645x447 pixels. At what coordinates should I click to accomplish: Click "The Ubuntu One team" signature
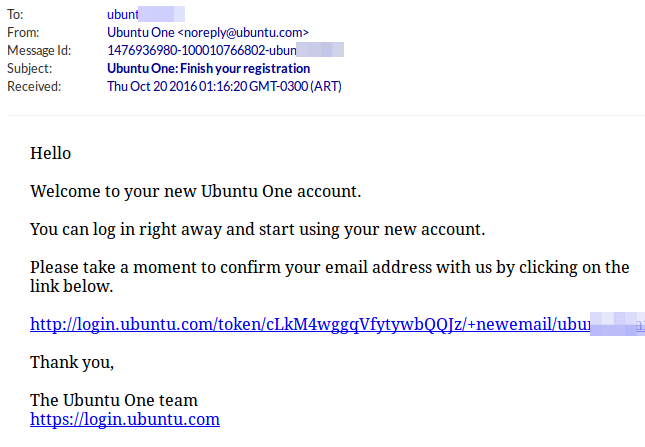point(114,400)
